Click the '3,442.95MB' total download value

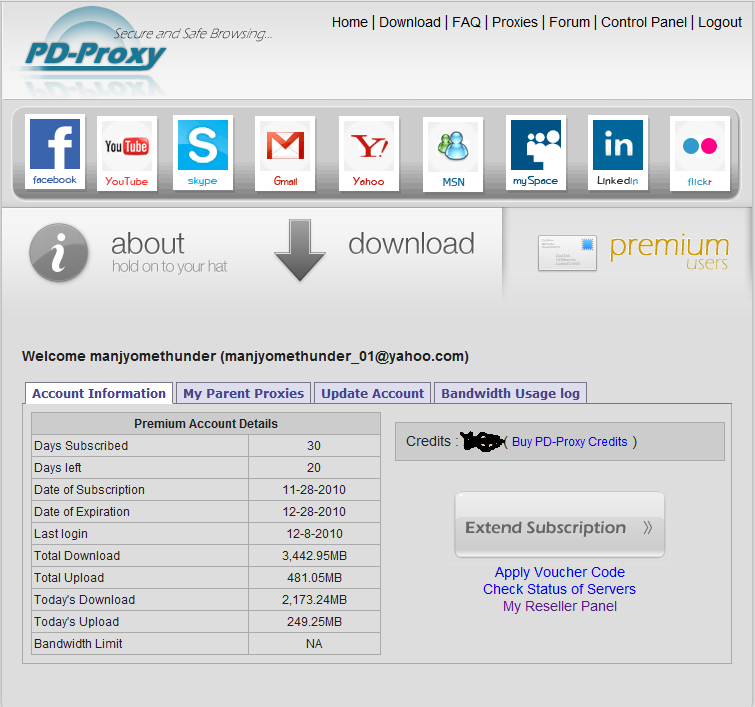(x=314, y=556)
